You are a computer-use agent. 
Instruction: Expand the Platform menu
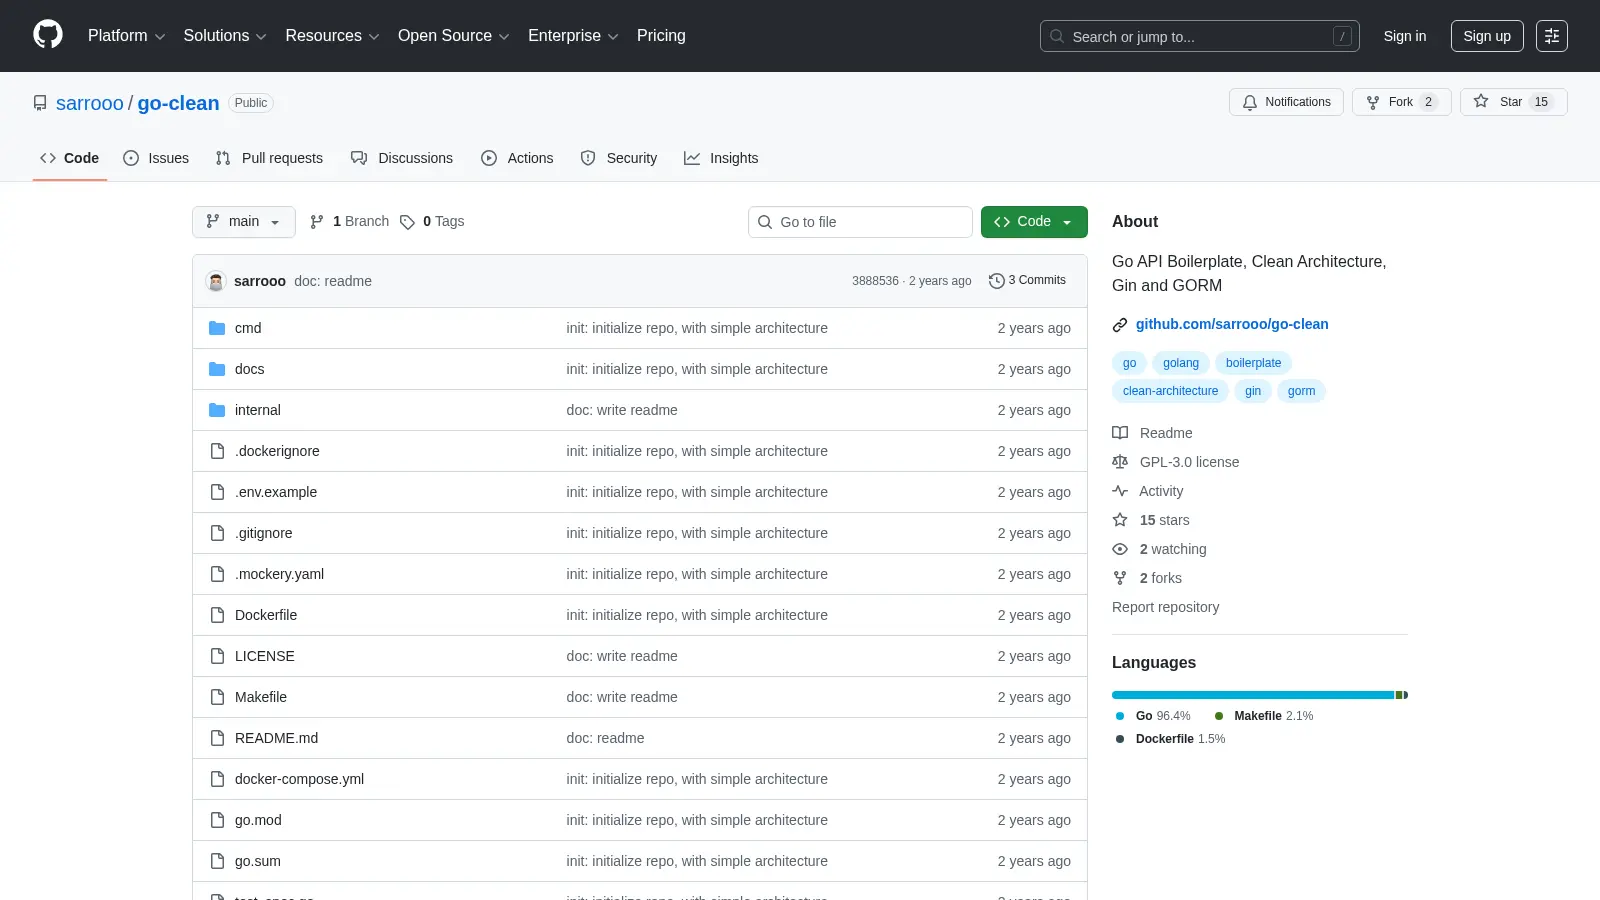[x=126, y=36]
